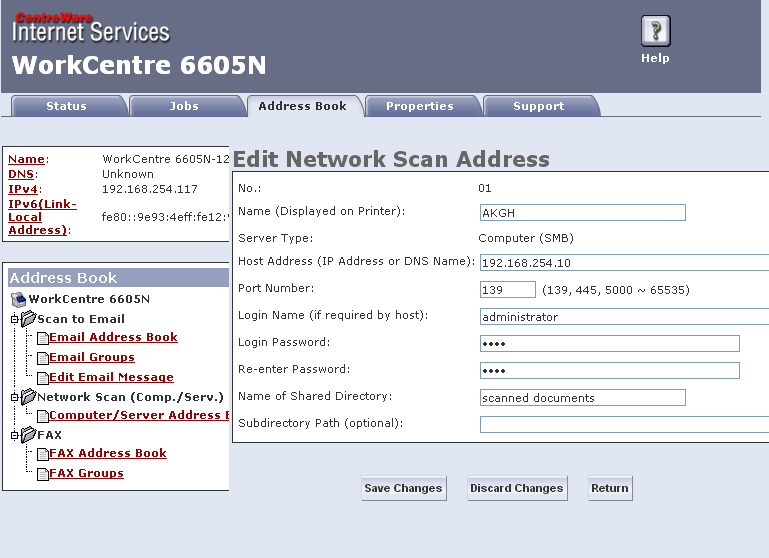
Task: Click the page icon beside Edit Email Message
Action: [x=43, y=378]
